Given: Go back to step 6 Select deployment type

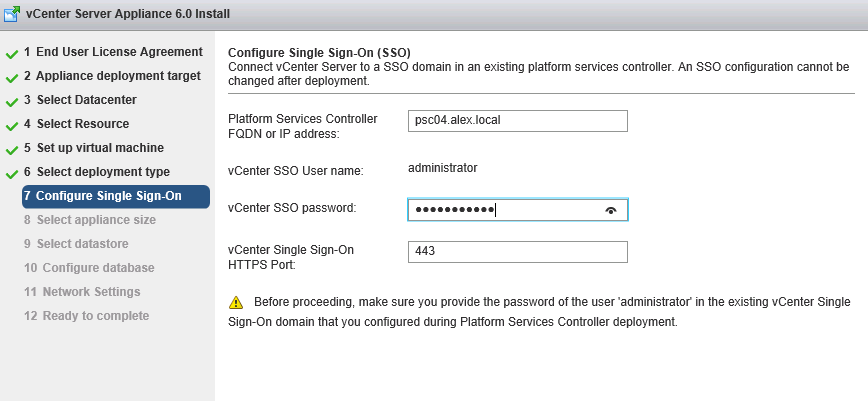Looking at the screenshot, I should 97,172.
